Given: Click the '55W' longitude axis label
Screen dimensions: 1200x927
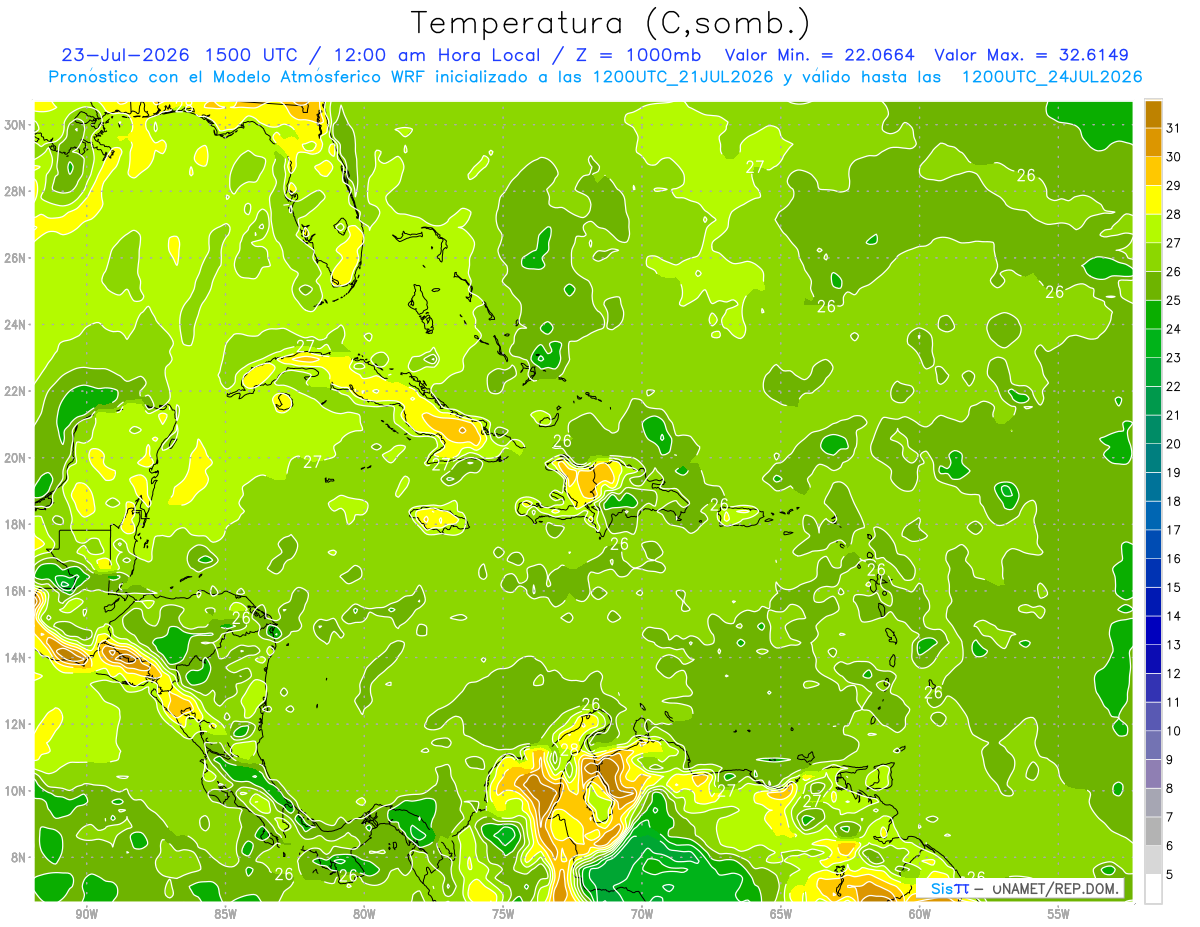Looking at the screenshot, I should [1059, 914].
